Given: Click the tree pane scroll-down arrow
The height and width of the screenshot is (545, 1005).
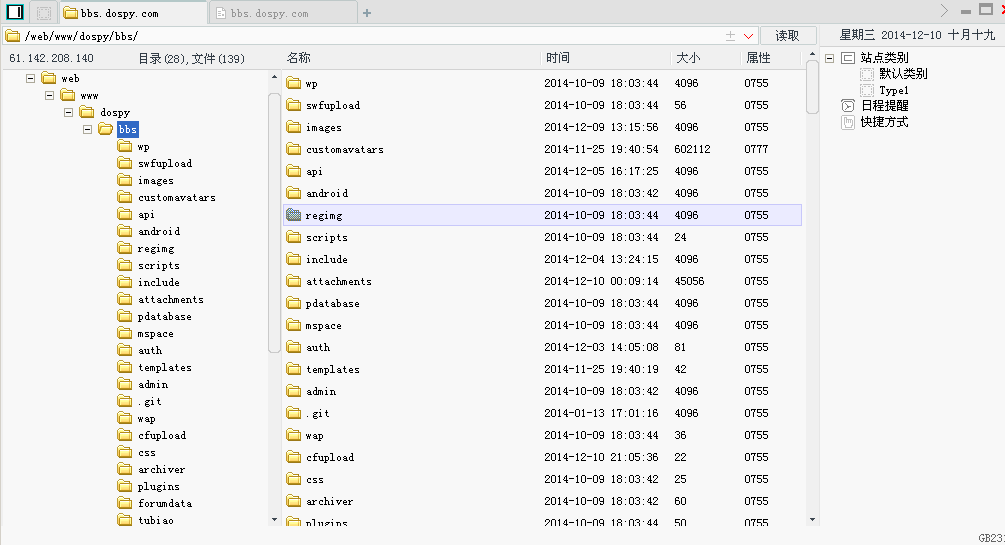Looking at the screenshot, I should click(274, 519).
